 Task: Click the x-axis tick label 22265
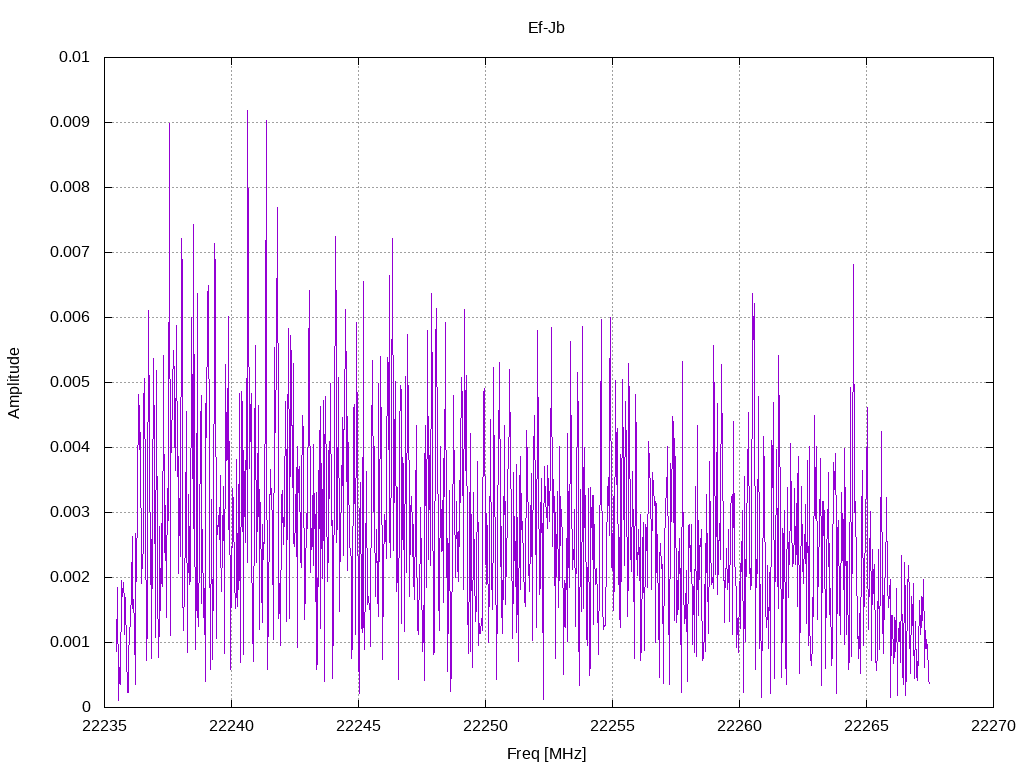click(x=867, y=726)
